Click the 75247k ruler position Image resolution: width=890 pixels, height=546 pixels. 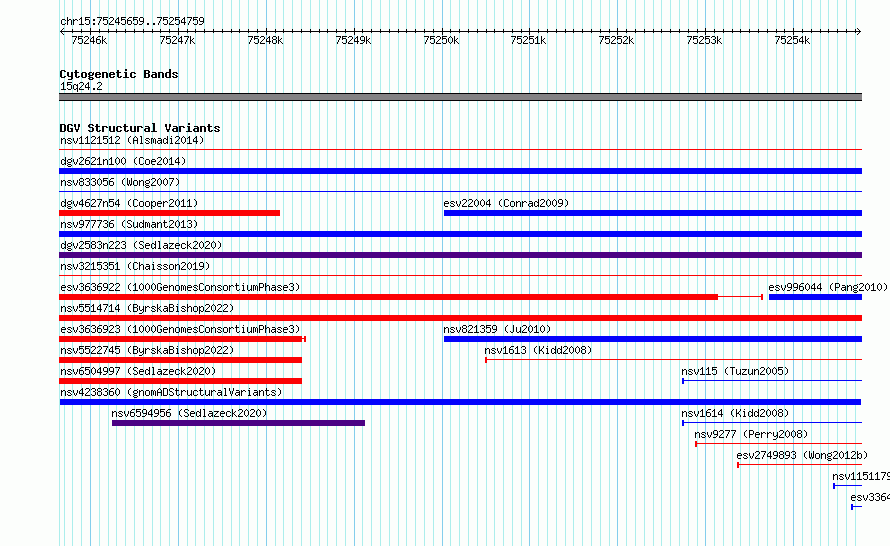177,40
